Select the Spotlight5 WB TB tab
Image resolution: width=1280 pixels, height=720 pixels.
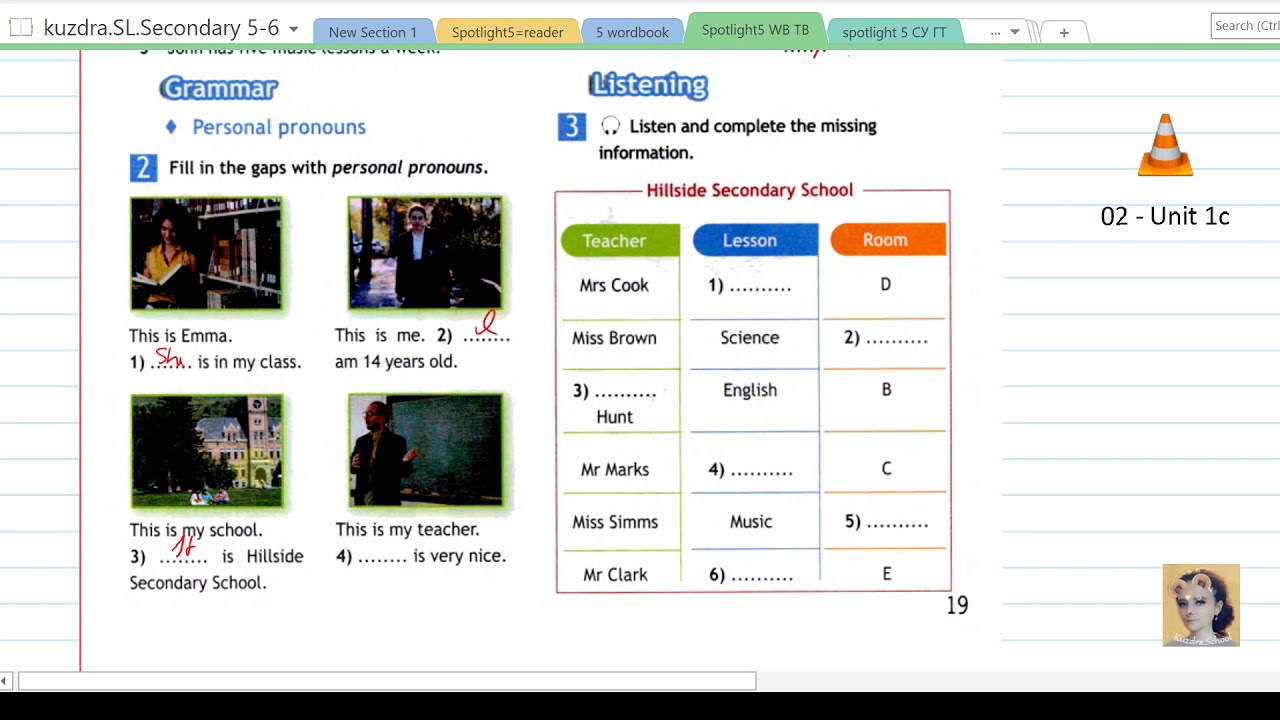click(x=755, y=30)
